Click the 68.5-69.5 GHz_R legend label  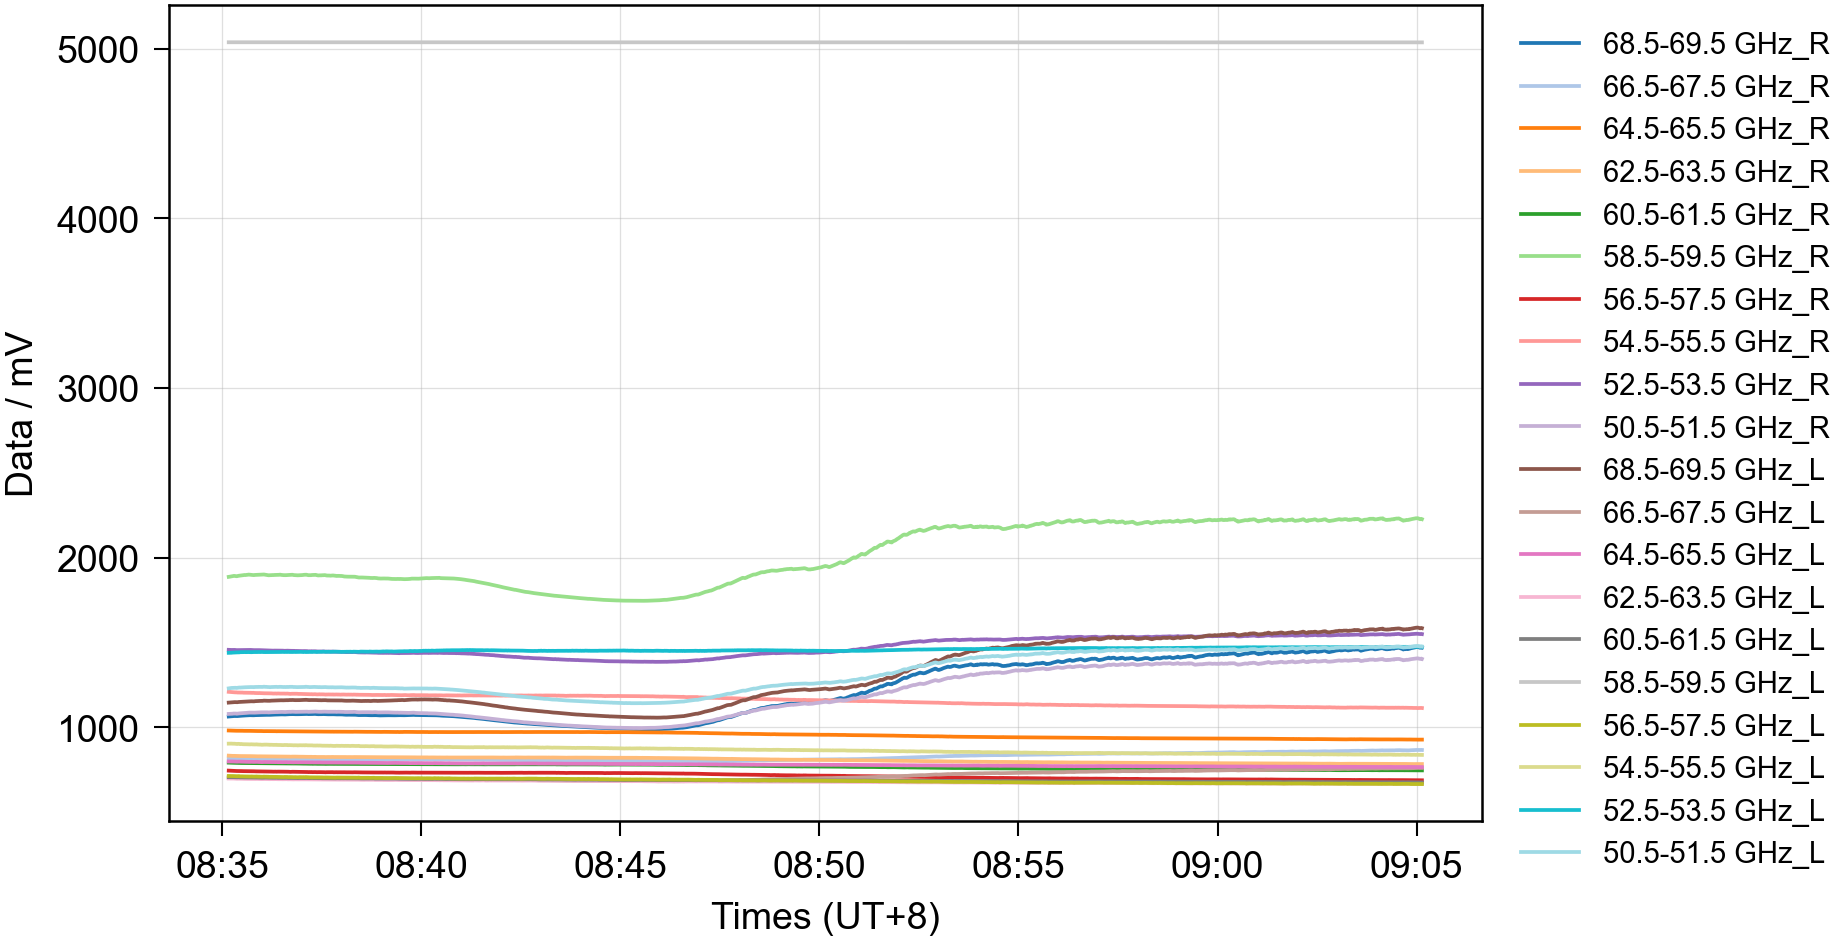pos(1714,44)
